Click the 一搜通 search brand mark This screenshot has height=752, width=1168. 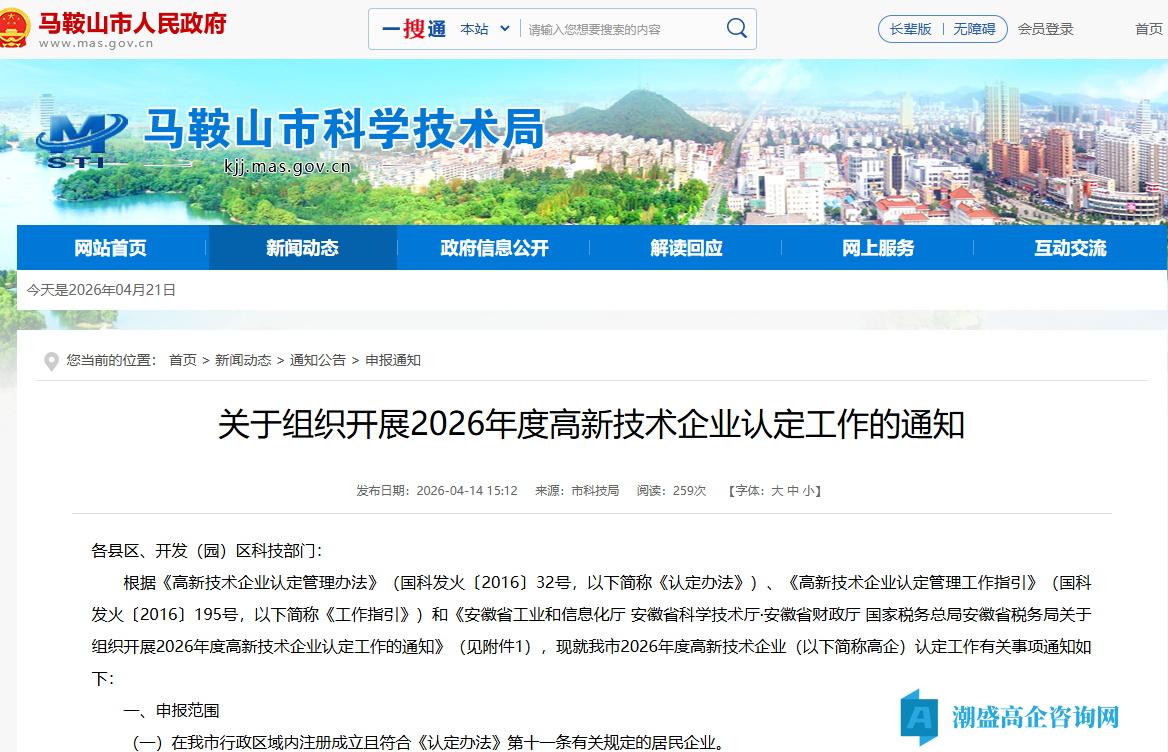414,29
